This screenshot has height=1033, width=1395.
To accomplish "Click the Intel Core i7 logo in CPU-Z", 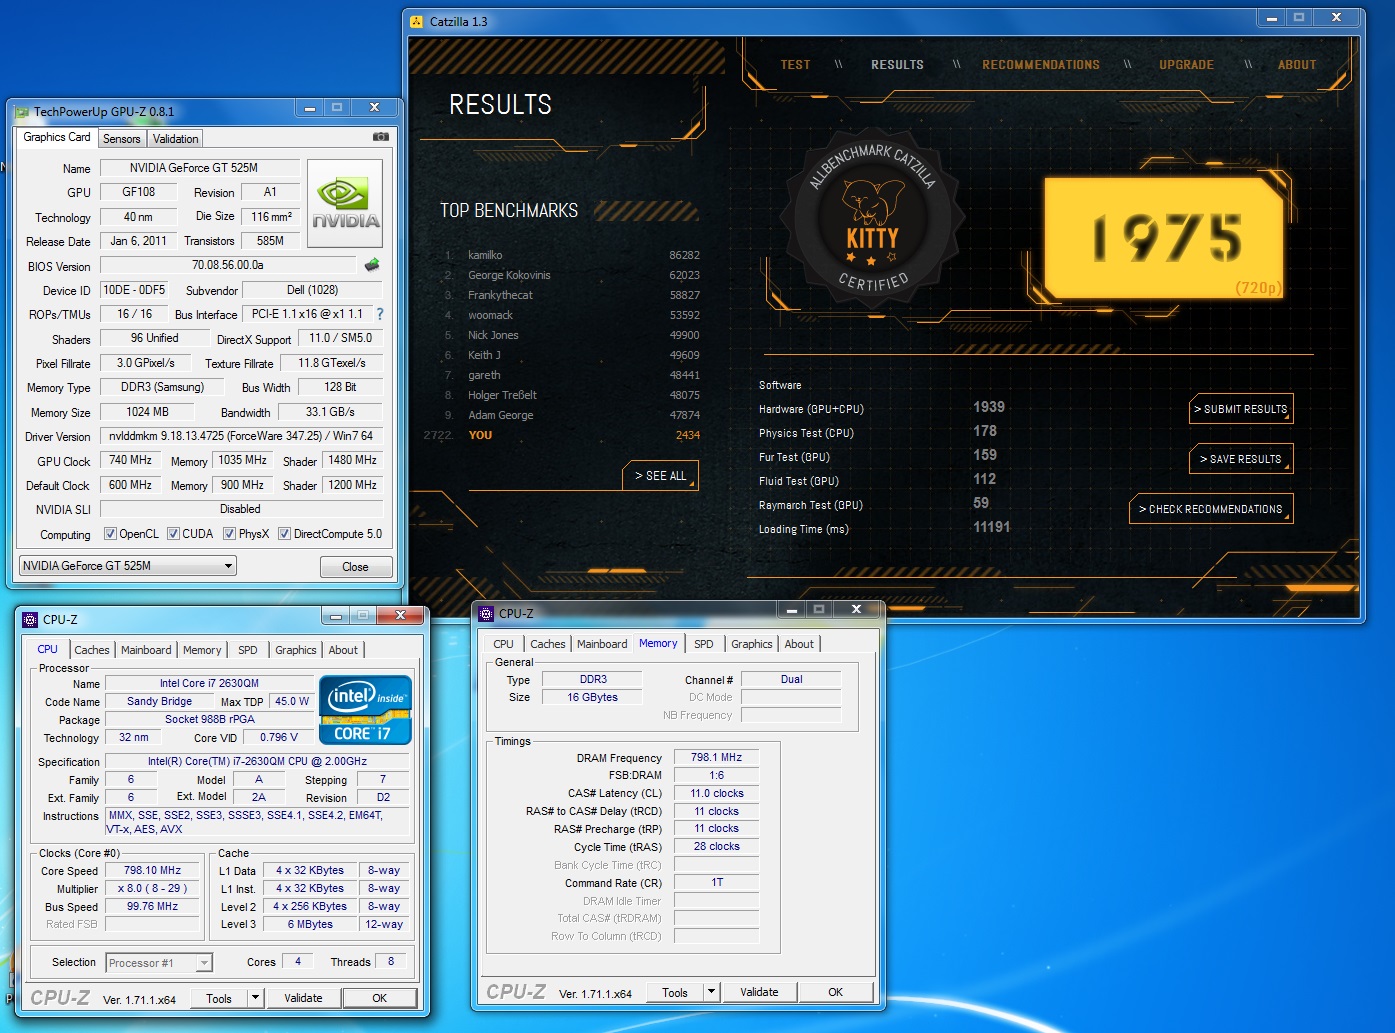I will 365,709.
